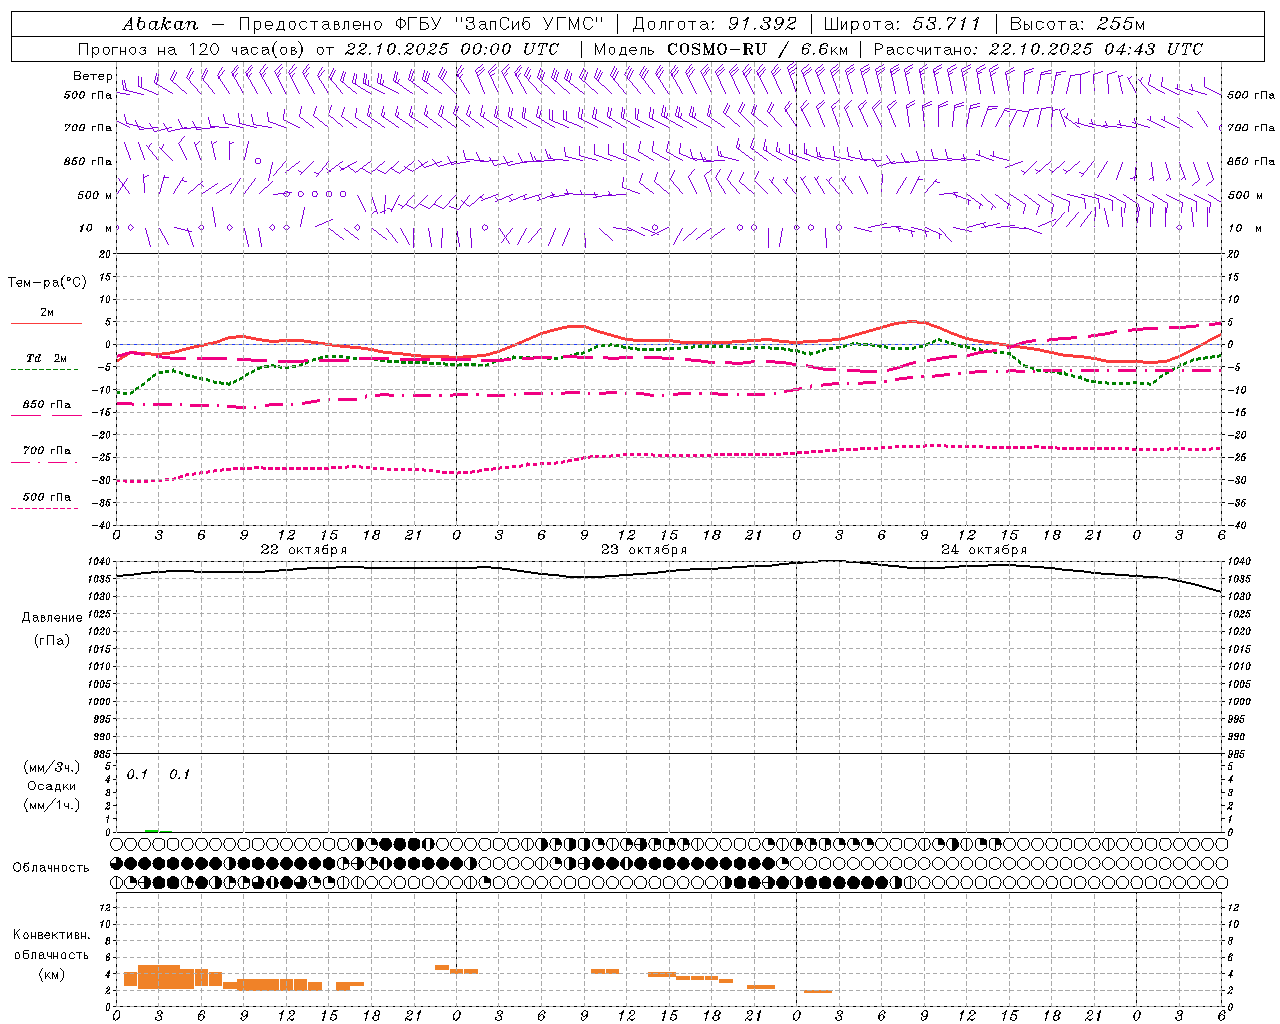Click the "Осадки" precipitation label
Viewport: 1280px width, 1024px height.
click(x=52, y=786)
